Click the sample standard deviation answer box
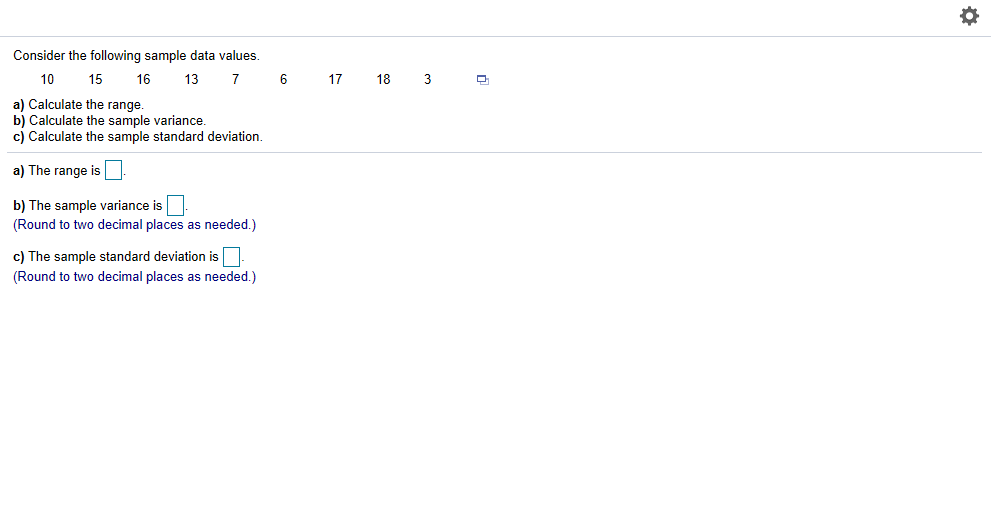Viewport: 991px width, 527px height. [231, 257]
